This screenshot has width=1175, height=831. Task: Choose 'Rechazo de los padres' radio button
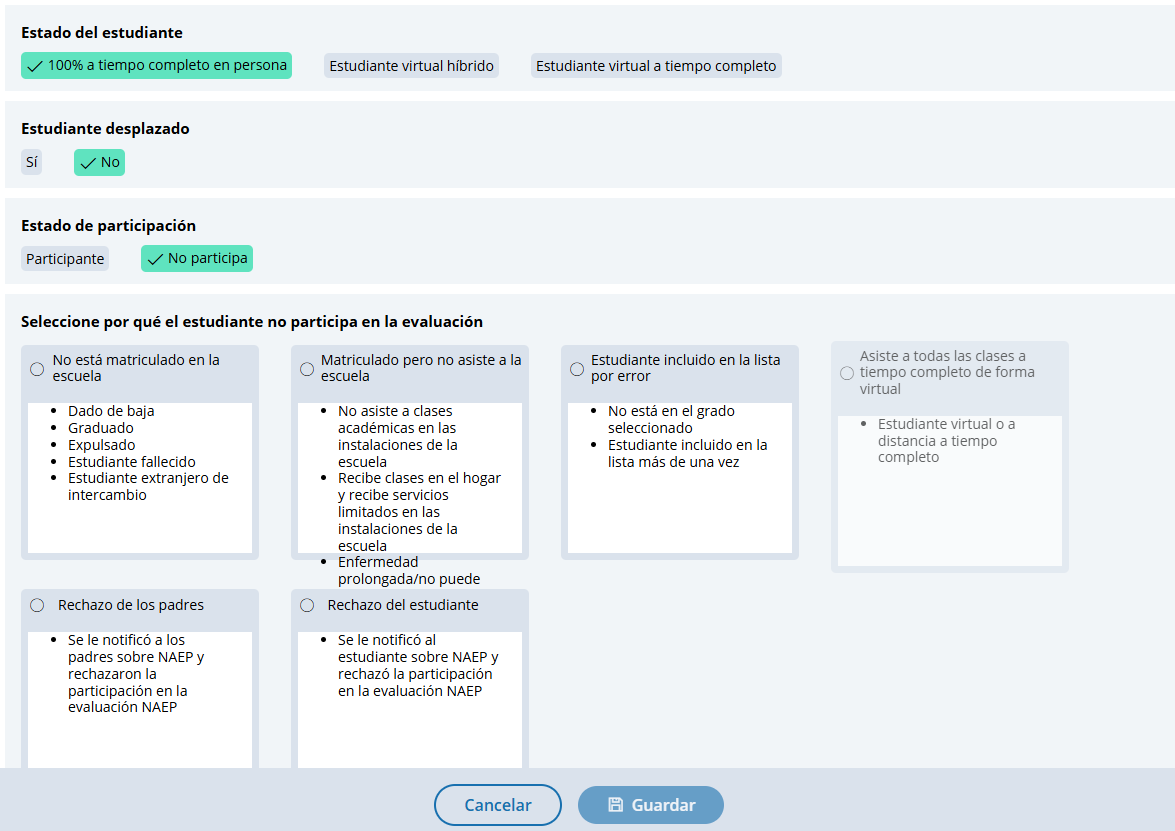coord(37,605)
